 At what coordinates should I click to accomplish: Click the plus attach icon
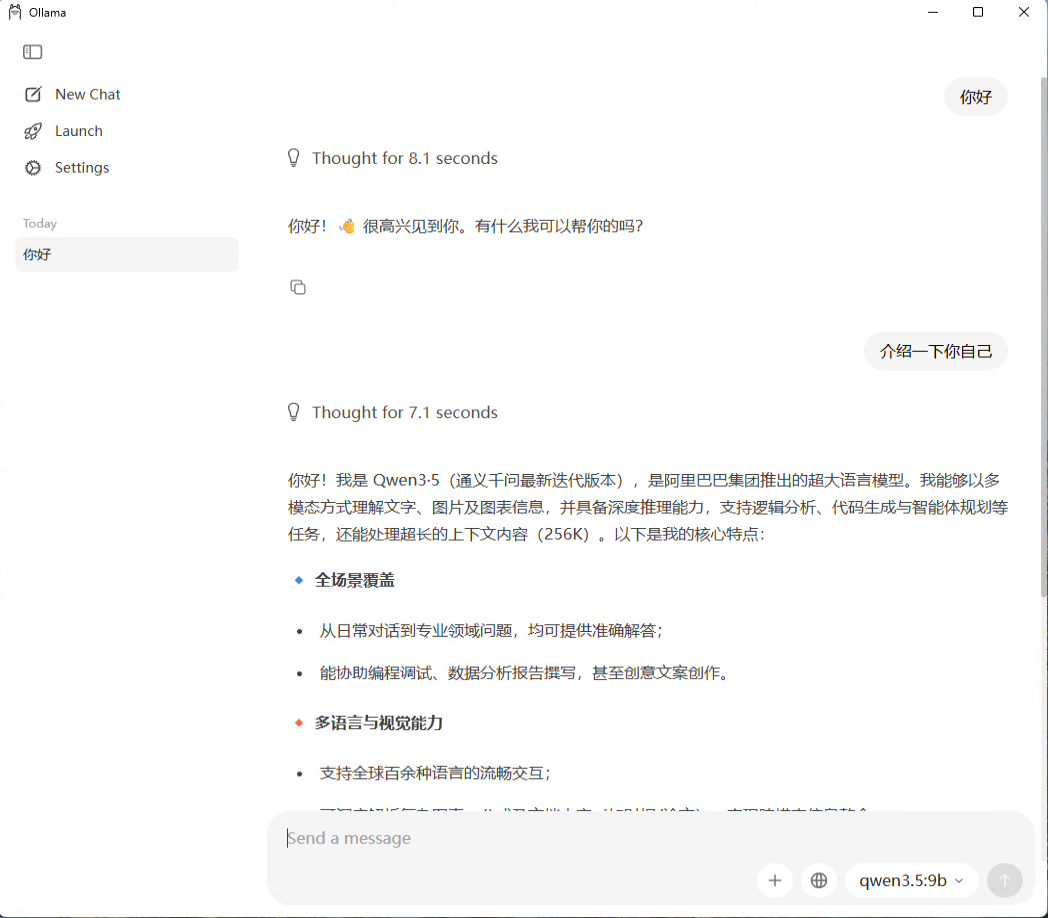[x=775, y=880]
